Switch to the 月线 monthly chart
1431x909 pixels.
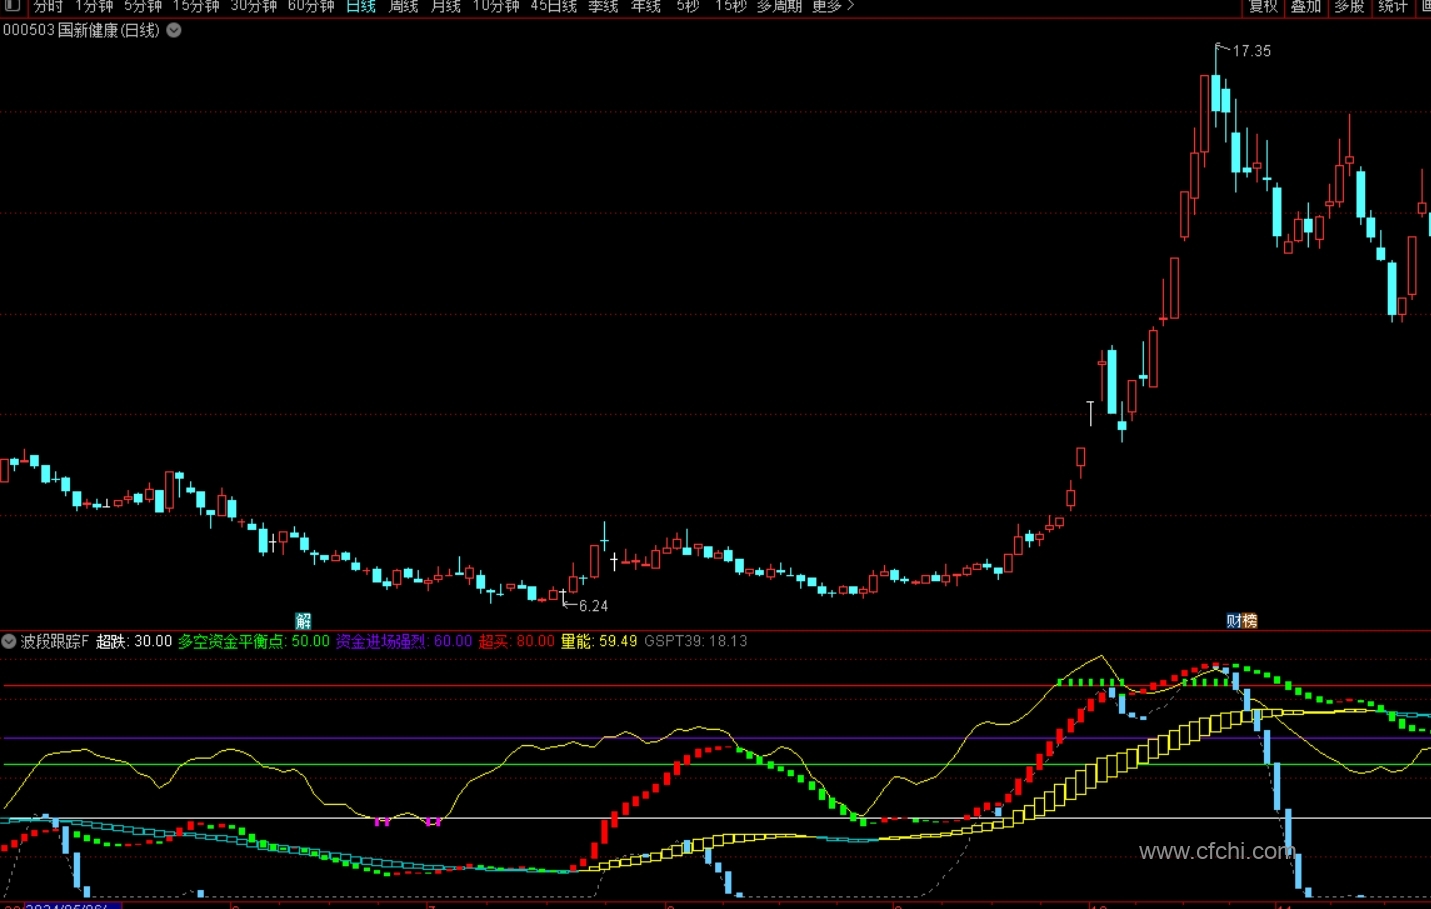446,6
